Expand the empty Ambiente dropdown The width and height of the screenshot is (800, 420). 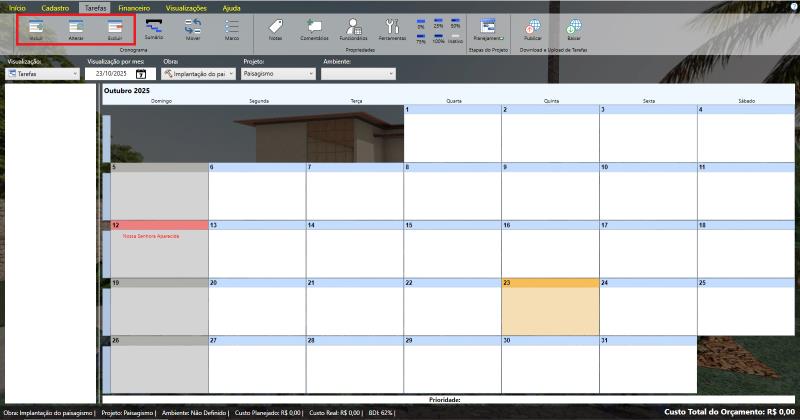pyautogui.click(x=358, y=73)
